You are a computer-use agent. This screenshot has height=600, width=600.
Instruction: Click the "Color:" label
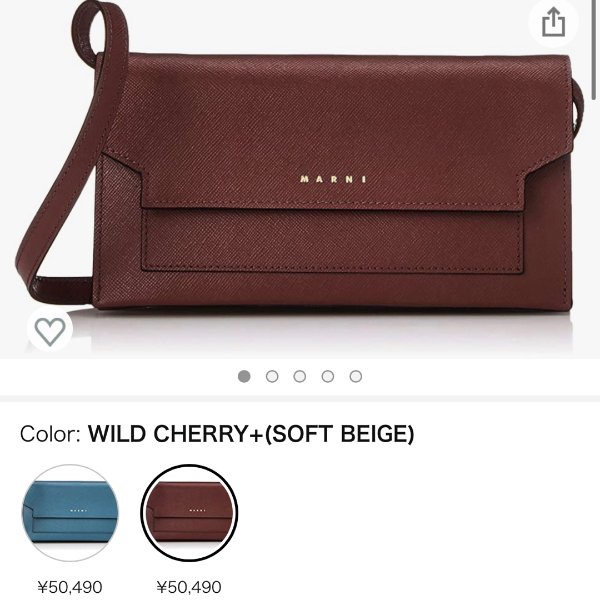(x=50, y=434)
